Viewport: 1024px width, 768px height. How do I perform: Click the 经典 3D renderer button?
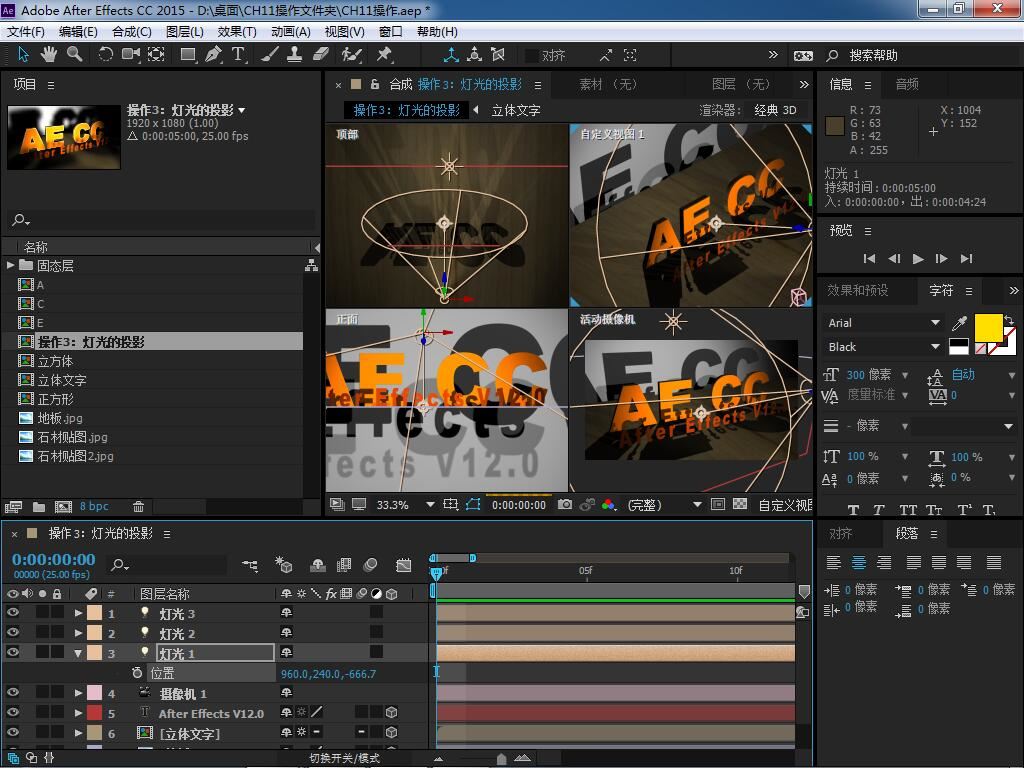tap(775, 110)
